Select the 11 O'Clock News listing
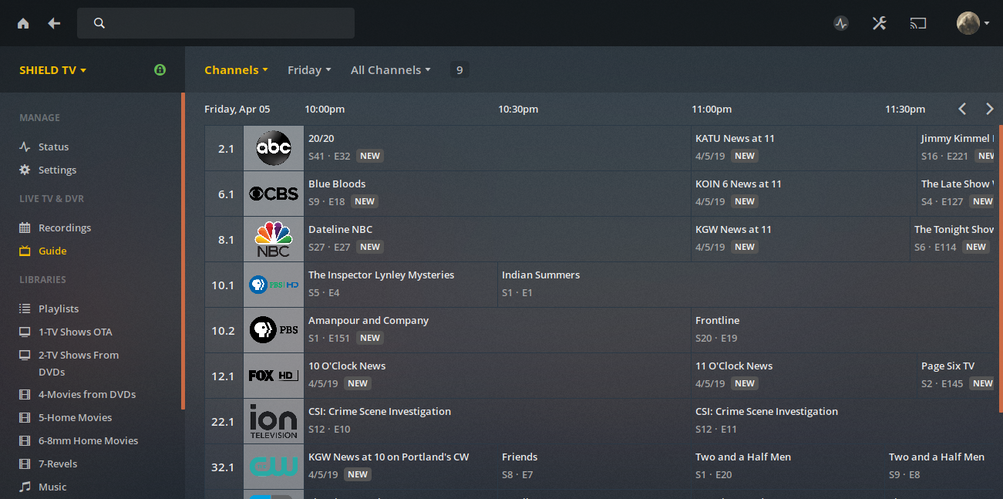This screenshot has height=499, width=1003. tap(803, 376)
